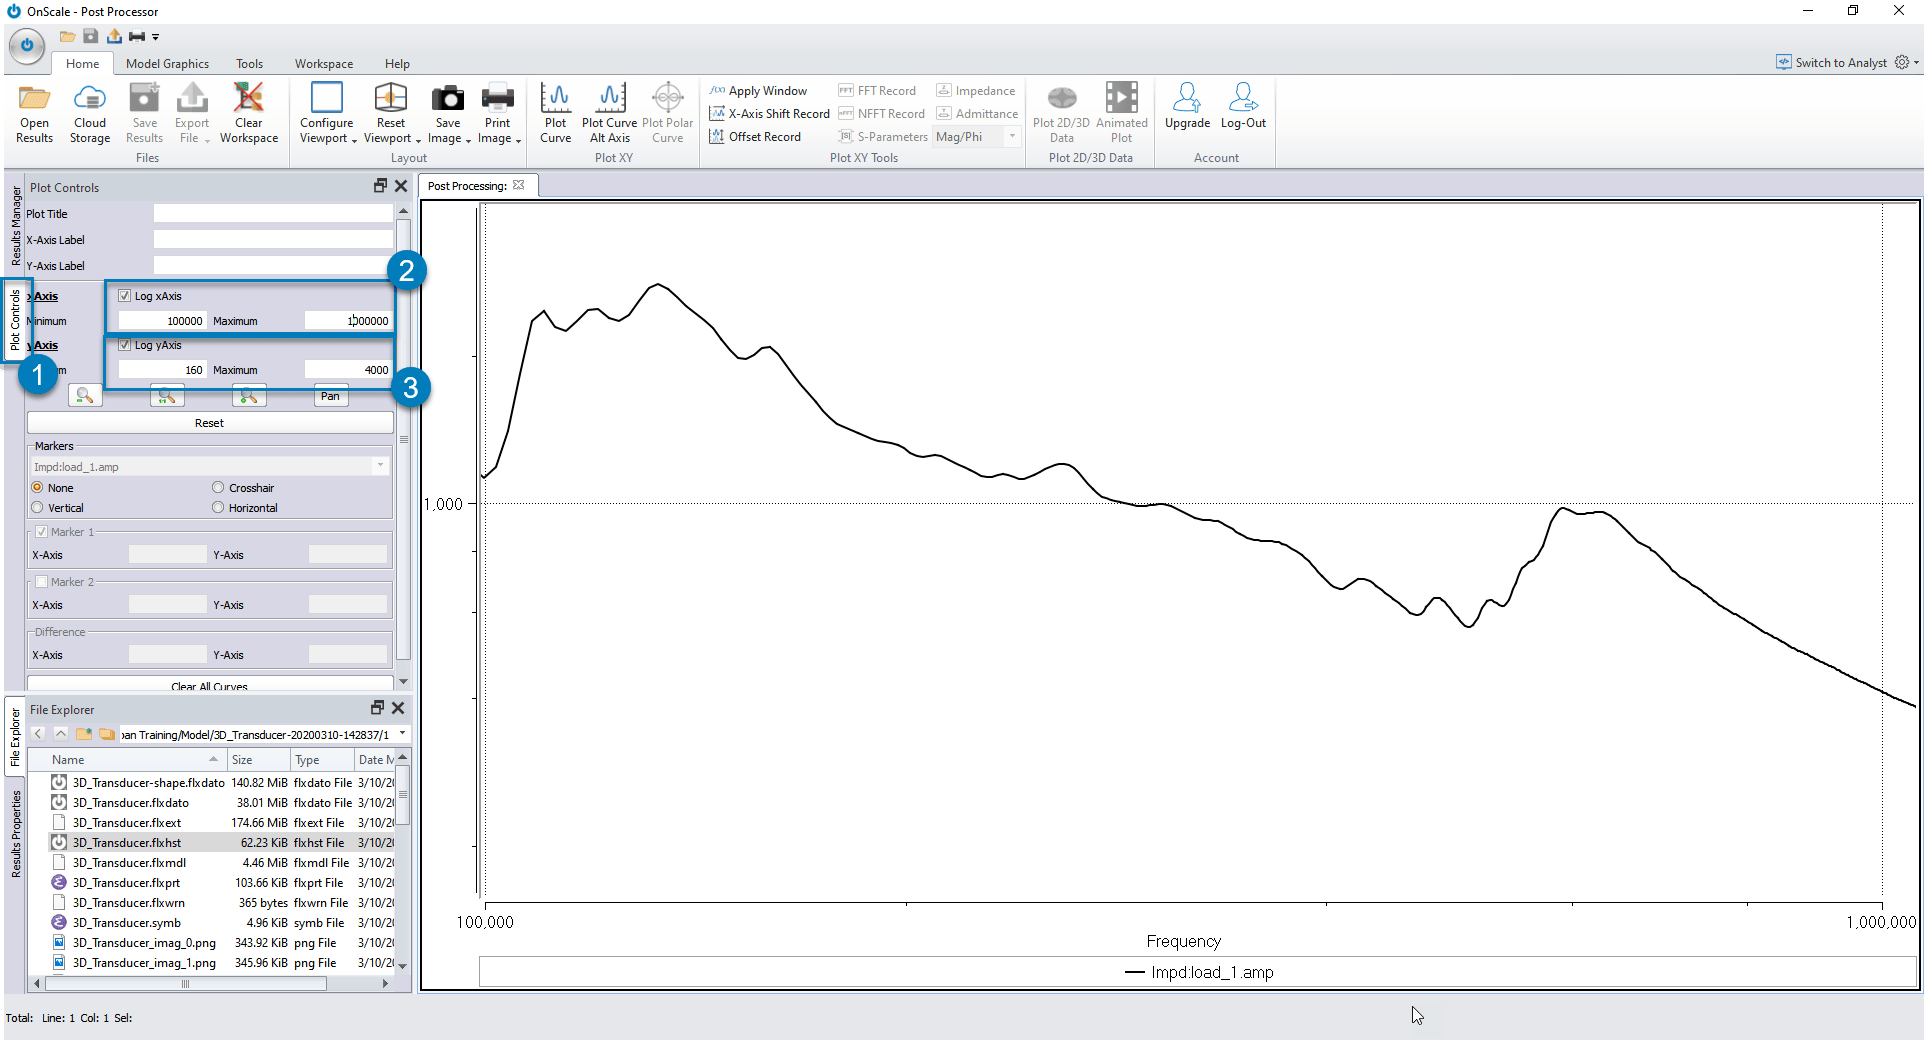Click Switch to Analyst
1924x1040 pixels.
click(1831, 62)
